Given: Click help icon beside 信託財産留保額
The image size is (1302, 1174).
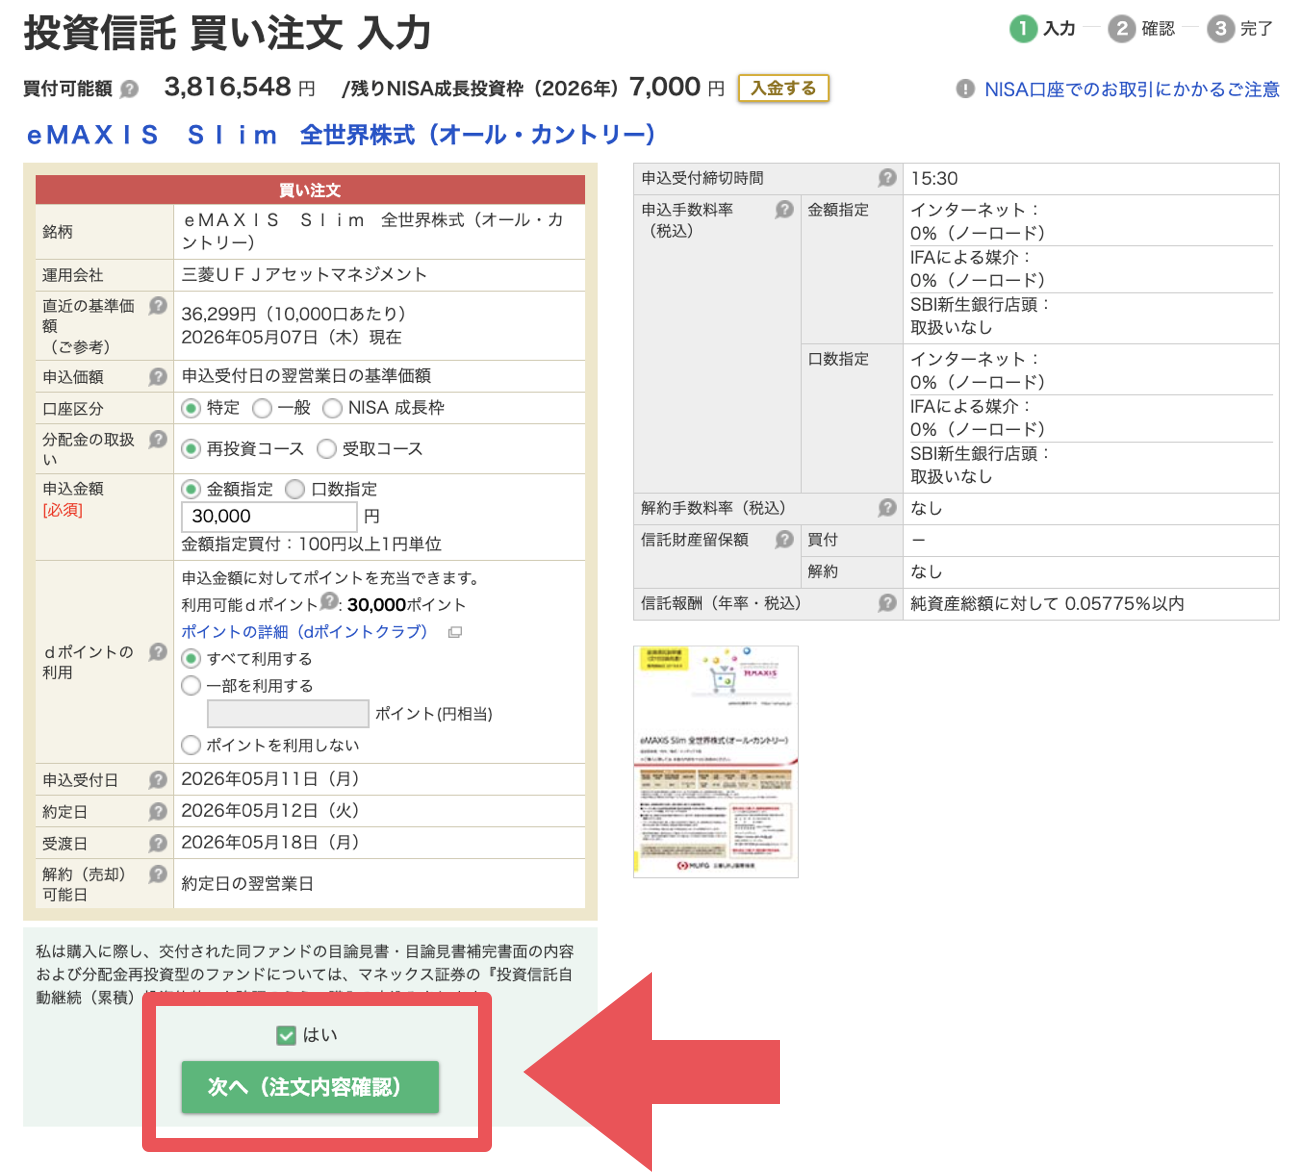Looking at the screenshot, I should [785, 540].
